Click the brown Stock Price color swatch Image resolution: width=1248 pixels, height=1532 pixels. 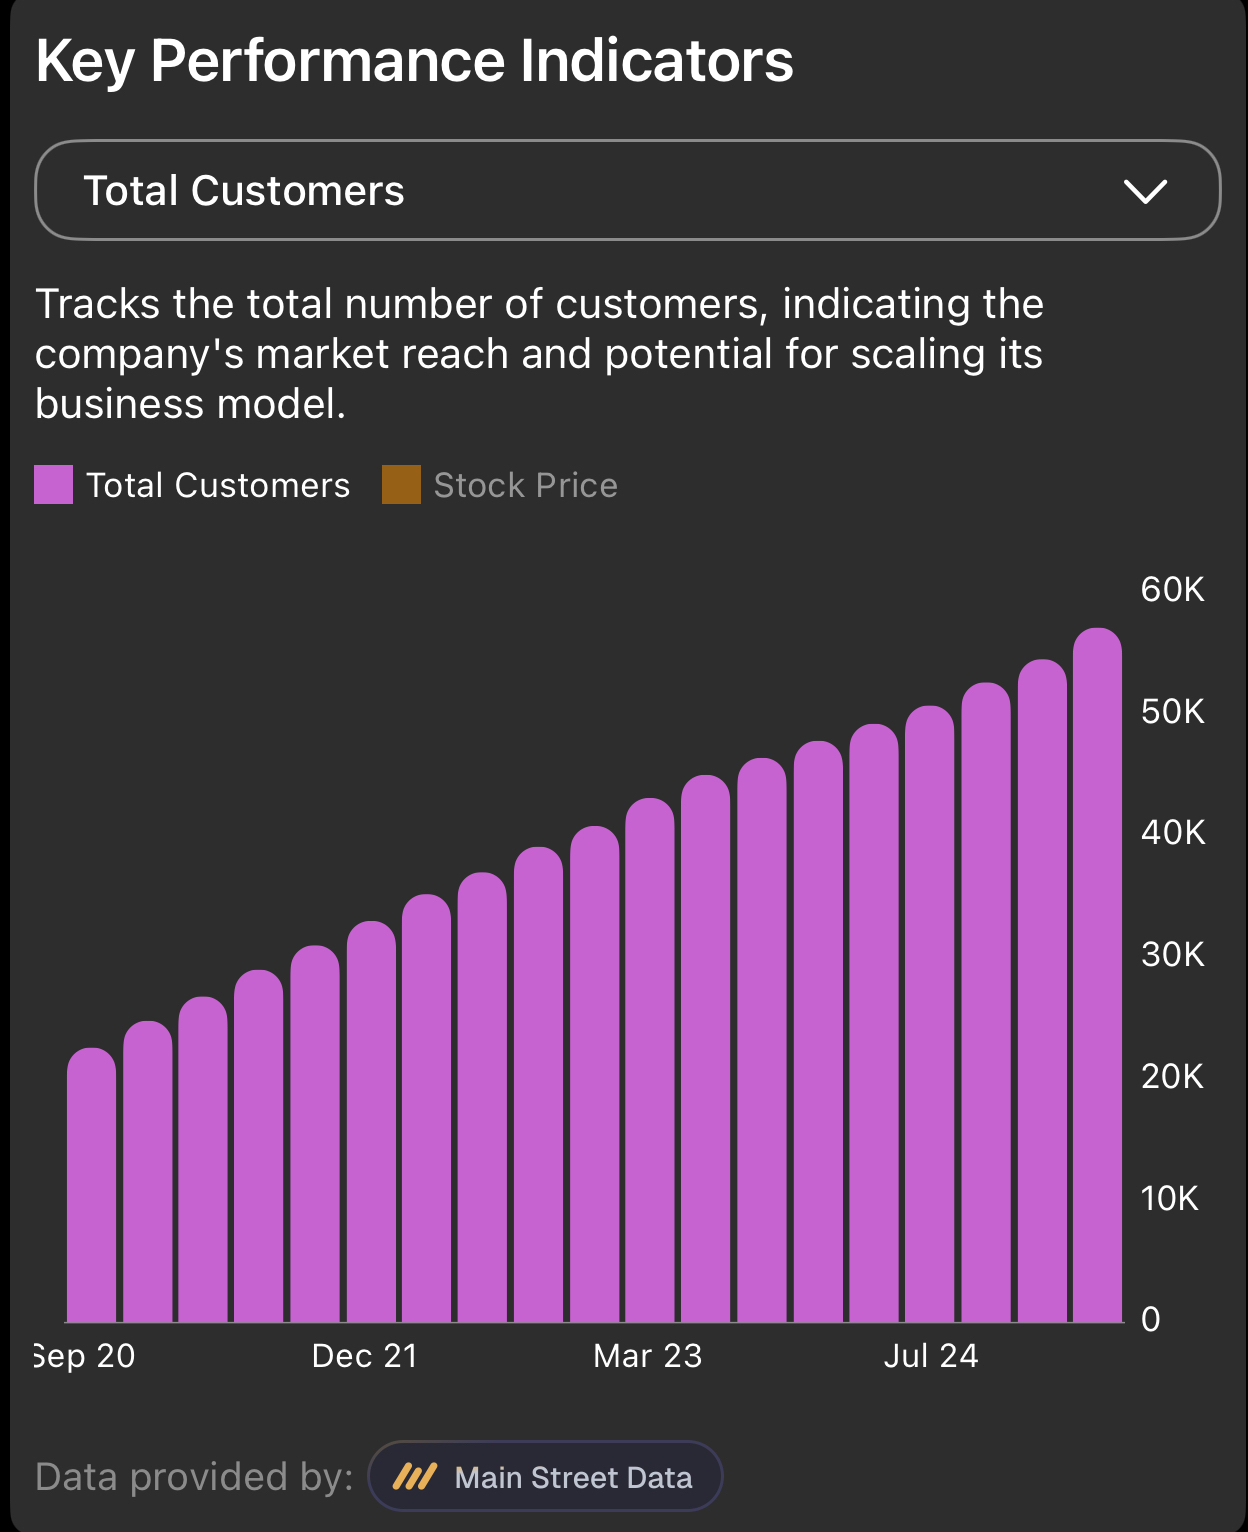point(401,485)
